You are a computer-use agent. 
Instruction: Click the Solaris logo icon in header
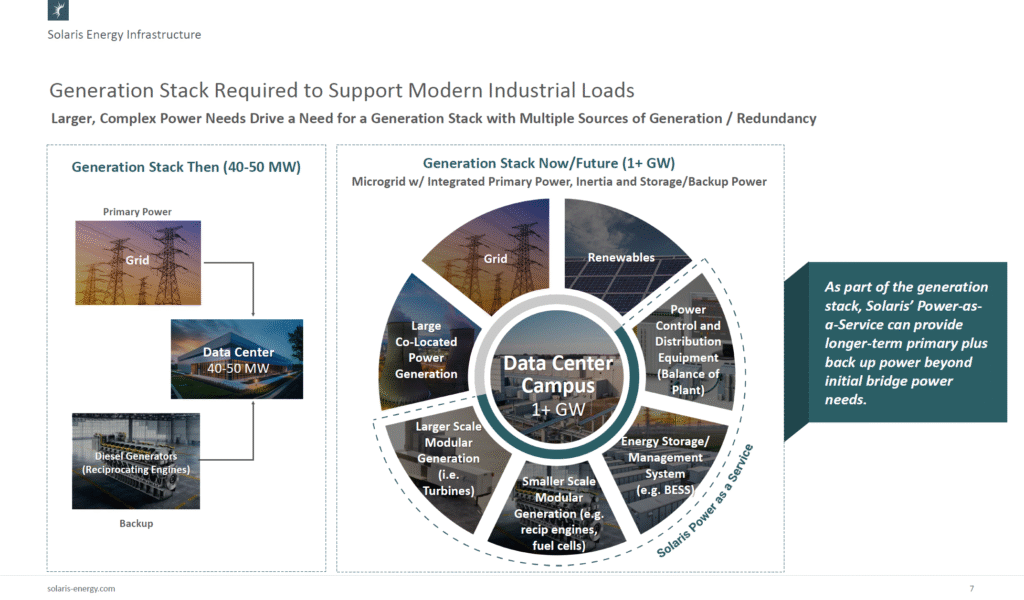pos(59,11)
